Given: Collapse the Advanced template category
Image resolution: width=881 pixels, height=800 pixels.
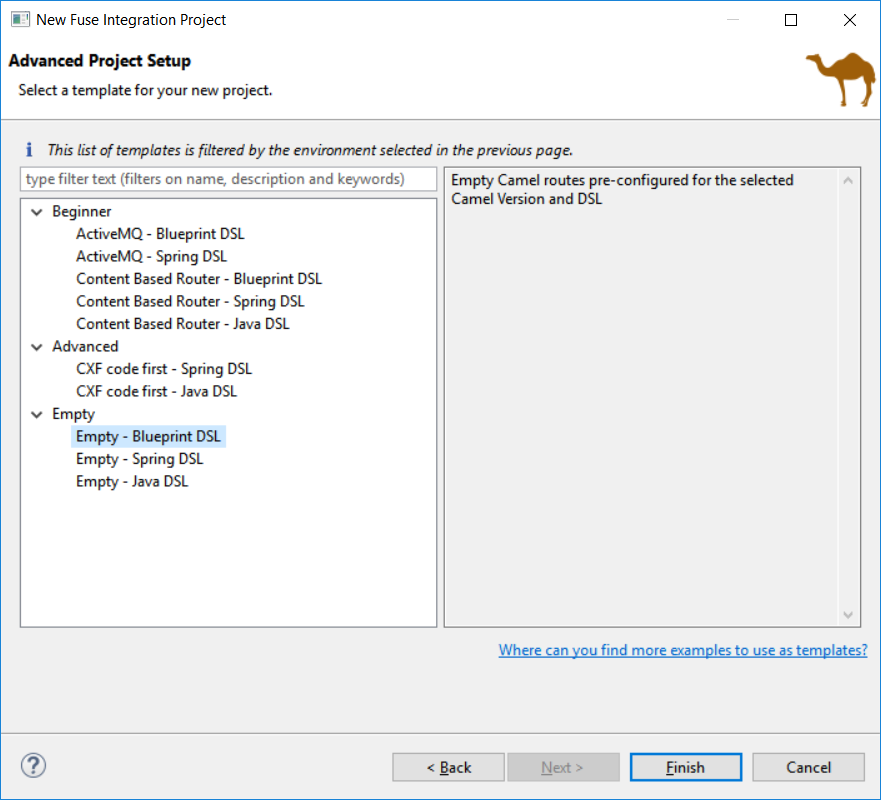Looking at the screenshot, I should (37, 347).
